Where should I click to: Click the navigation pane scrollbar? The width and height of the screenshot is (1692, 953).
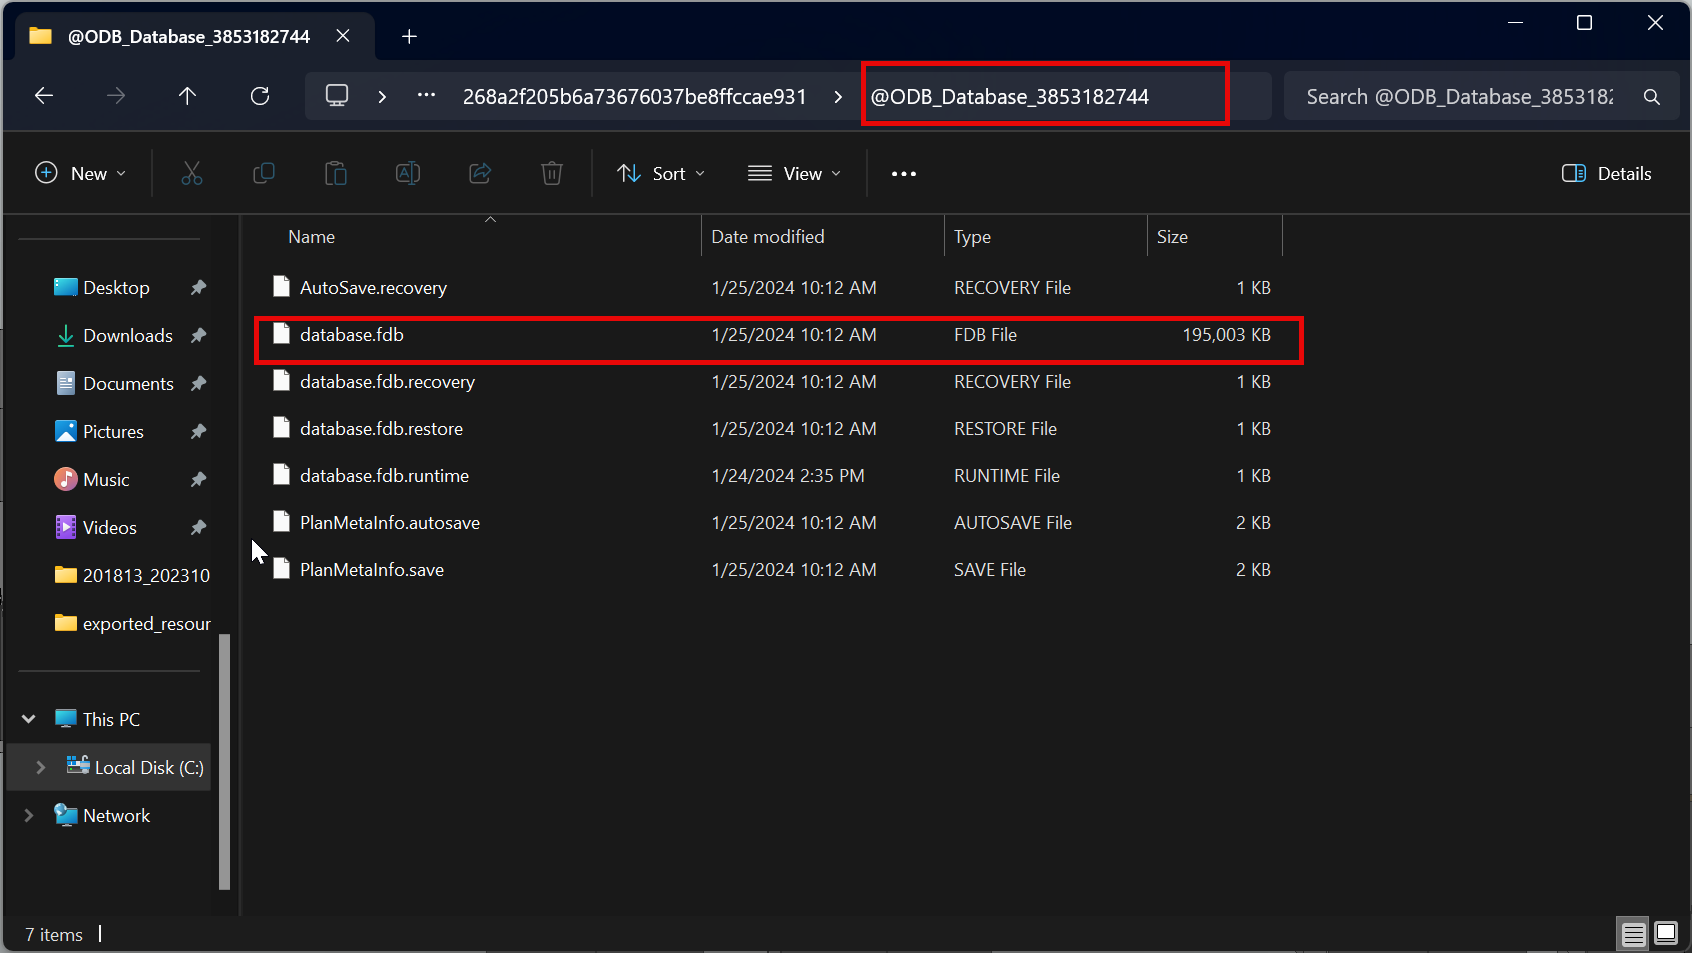224,760
